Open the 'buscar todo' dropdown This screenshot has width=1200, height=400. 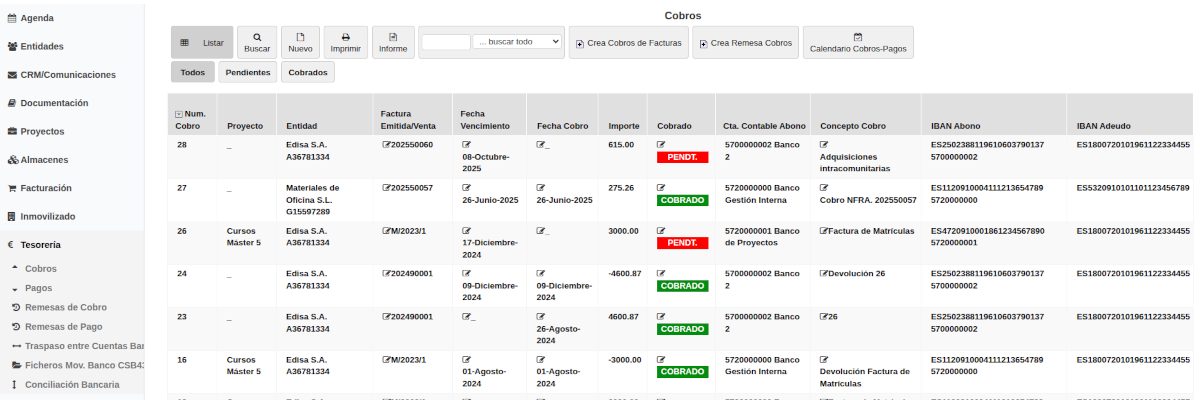coord(517,42)
